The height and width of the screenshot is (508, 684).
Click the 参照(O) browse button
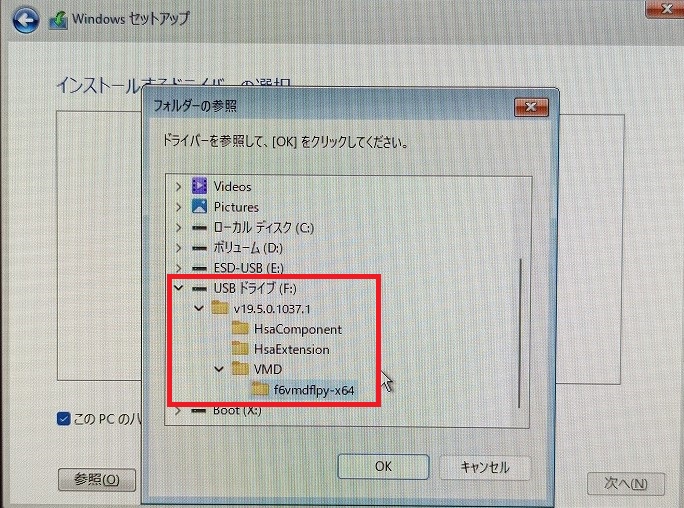(x=96, y=480)
